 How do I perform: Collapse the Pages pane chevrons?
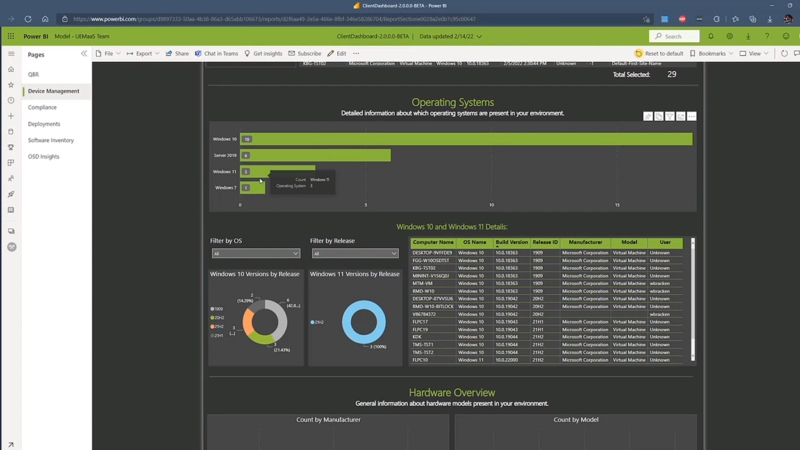click(84, 54)
